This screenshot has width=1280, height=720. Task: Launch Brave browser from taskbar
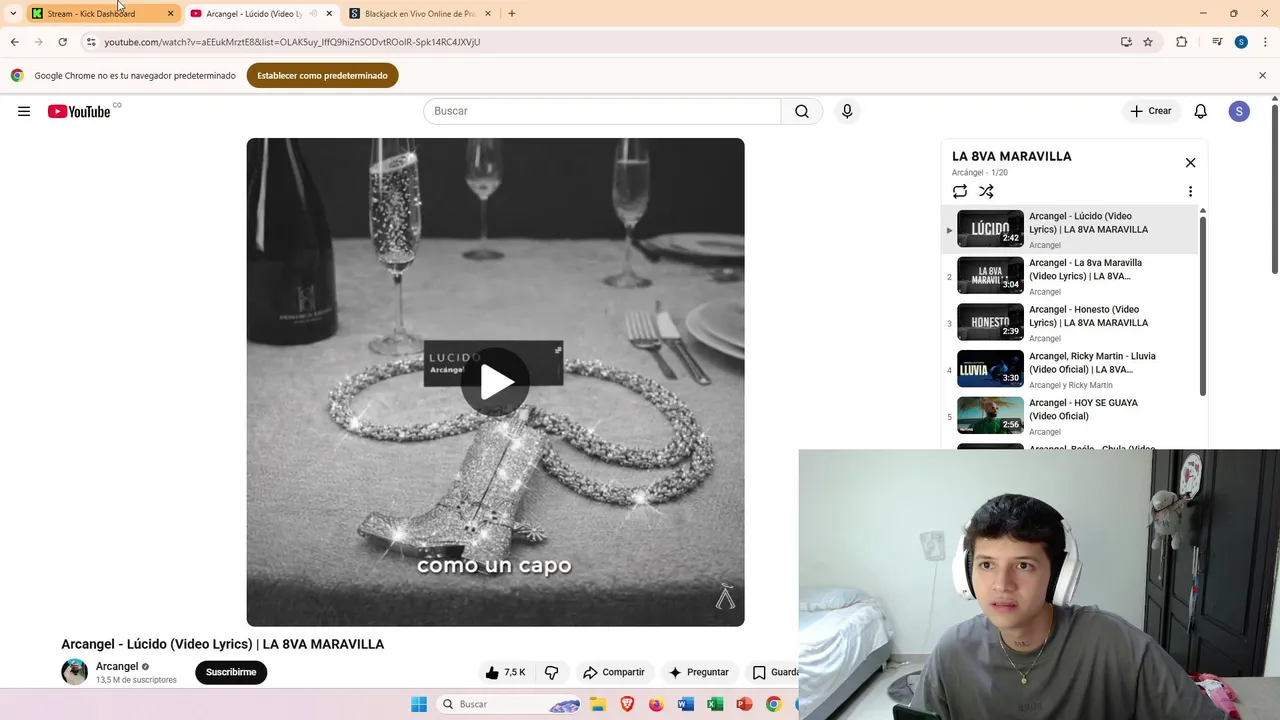click(627, 704)
